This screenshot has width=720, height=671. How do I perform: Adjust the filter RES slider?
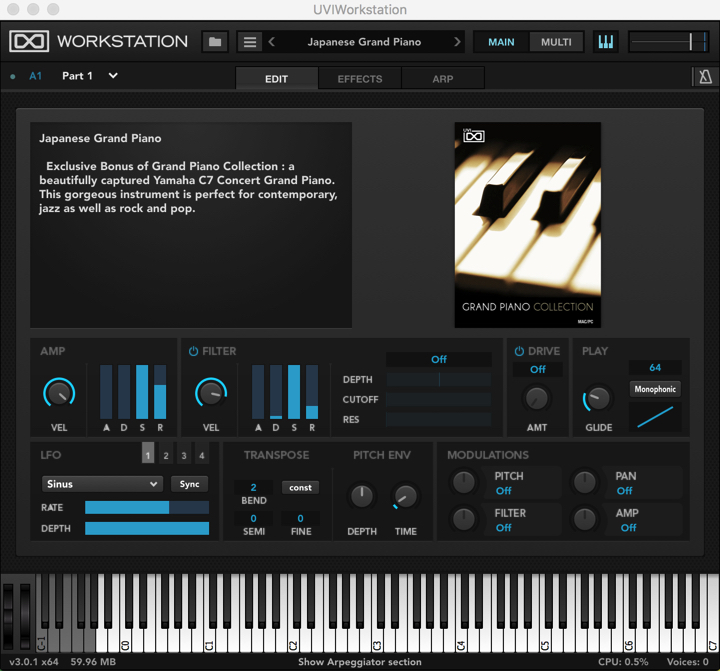point(439,419)
